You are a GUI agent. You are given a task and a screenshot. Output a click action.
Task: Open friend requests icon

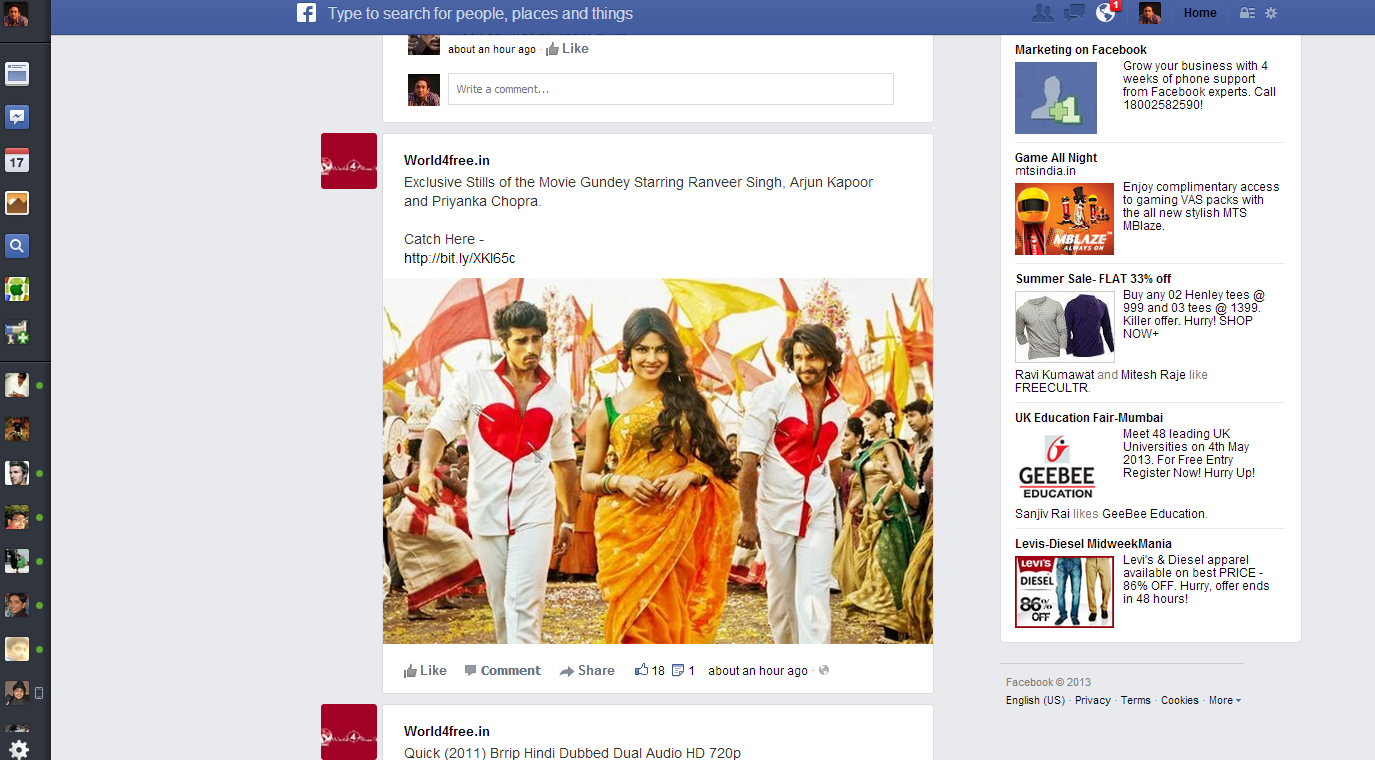[1043, 13]
